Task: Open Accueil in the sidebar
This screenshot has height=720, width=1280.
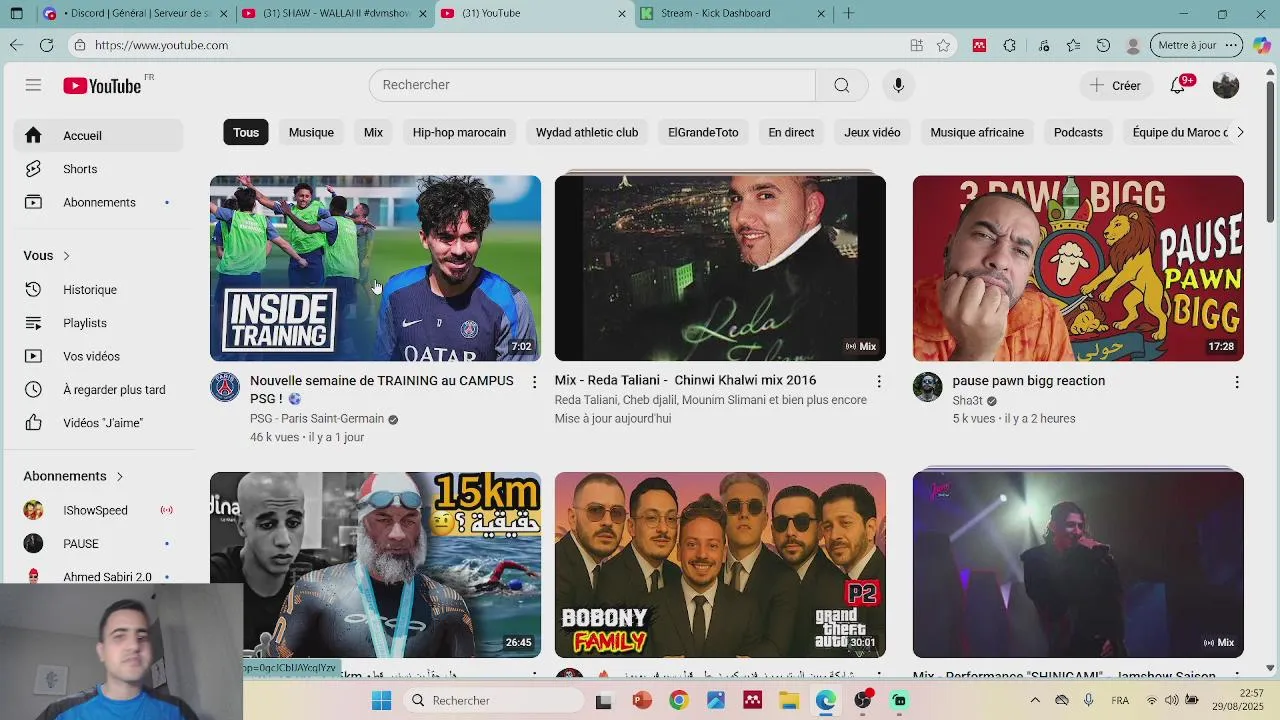Action: (98, 135)
